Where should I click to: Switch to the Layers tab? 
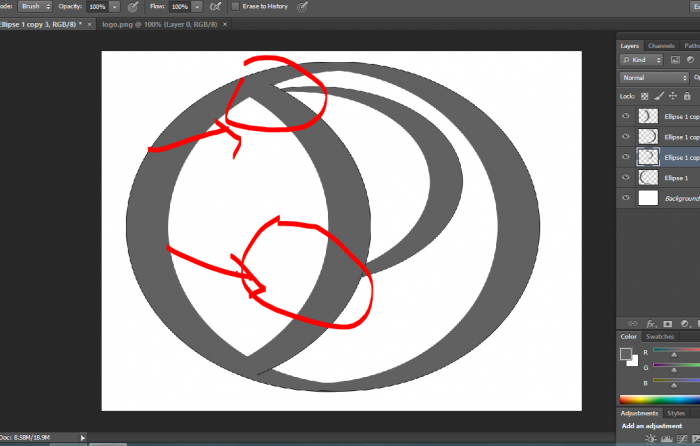[x=629, y=46]
